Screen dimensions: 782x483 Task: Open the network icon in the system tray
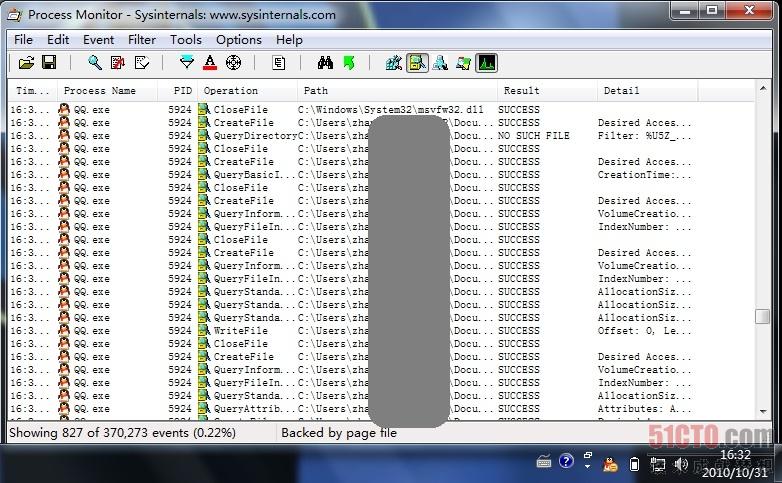click(658, 465)
